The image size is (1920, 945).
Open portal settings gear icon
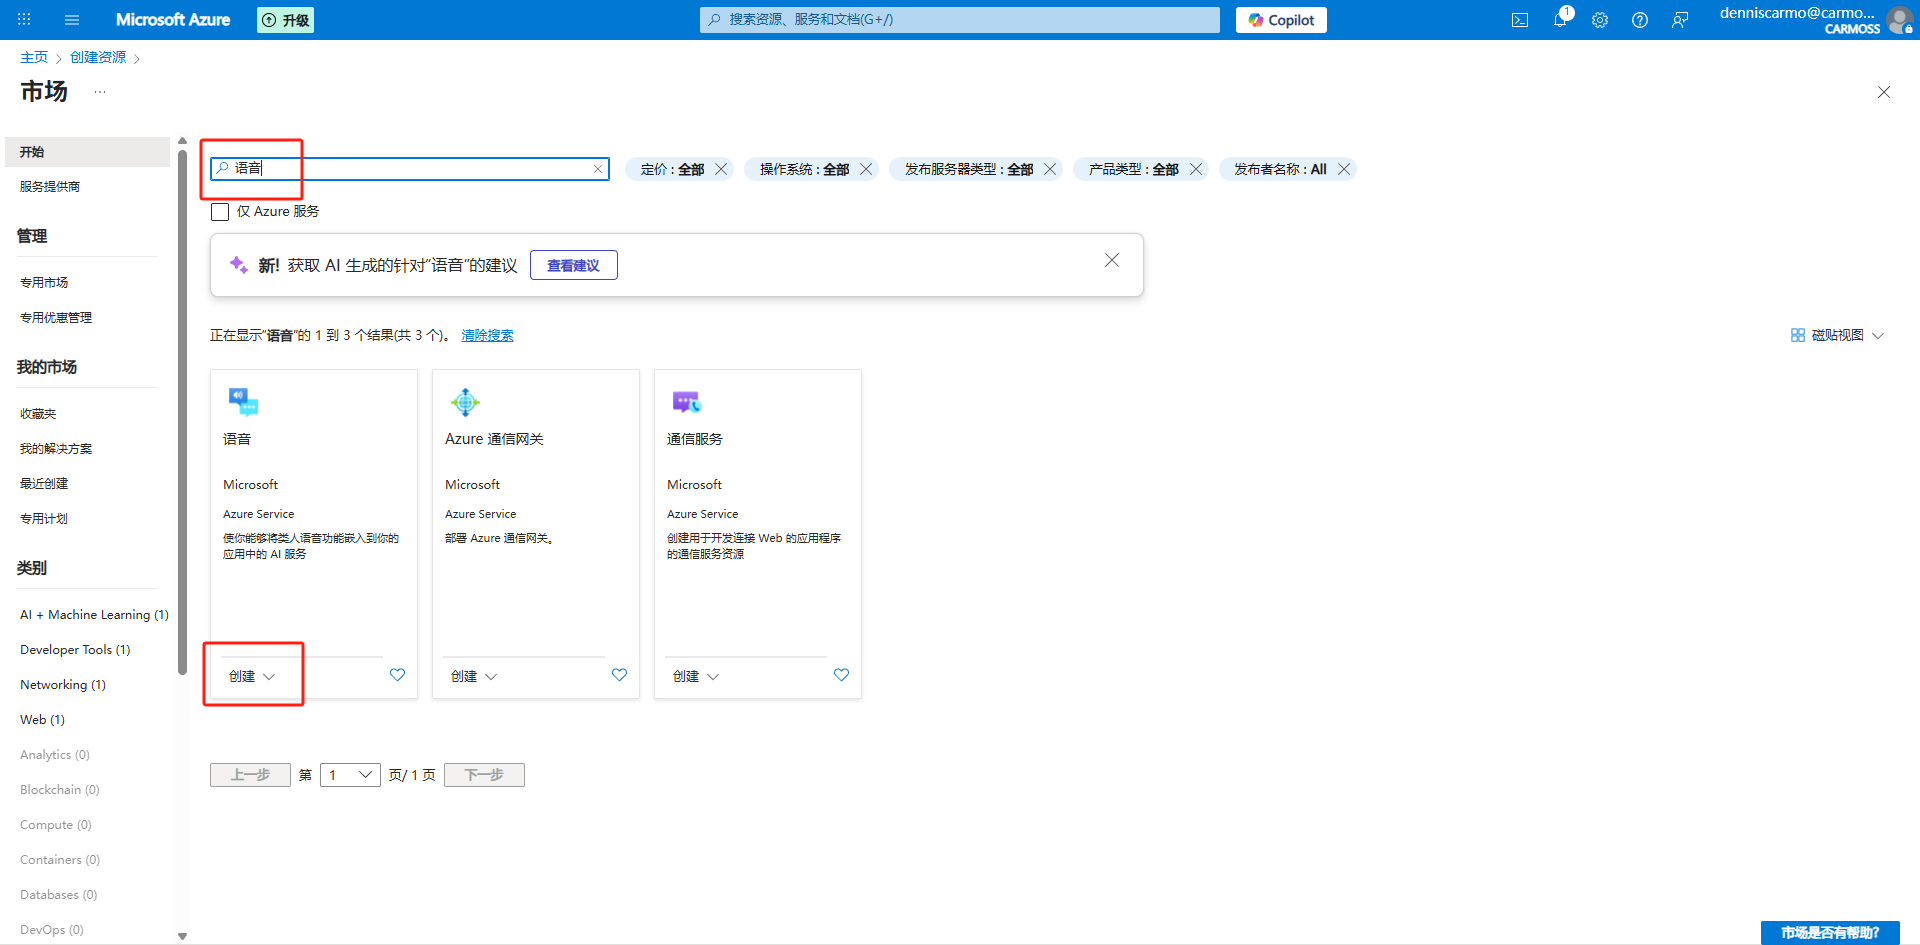(x=1600, y=20)
